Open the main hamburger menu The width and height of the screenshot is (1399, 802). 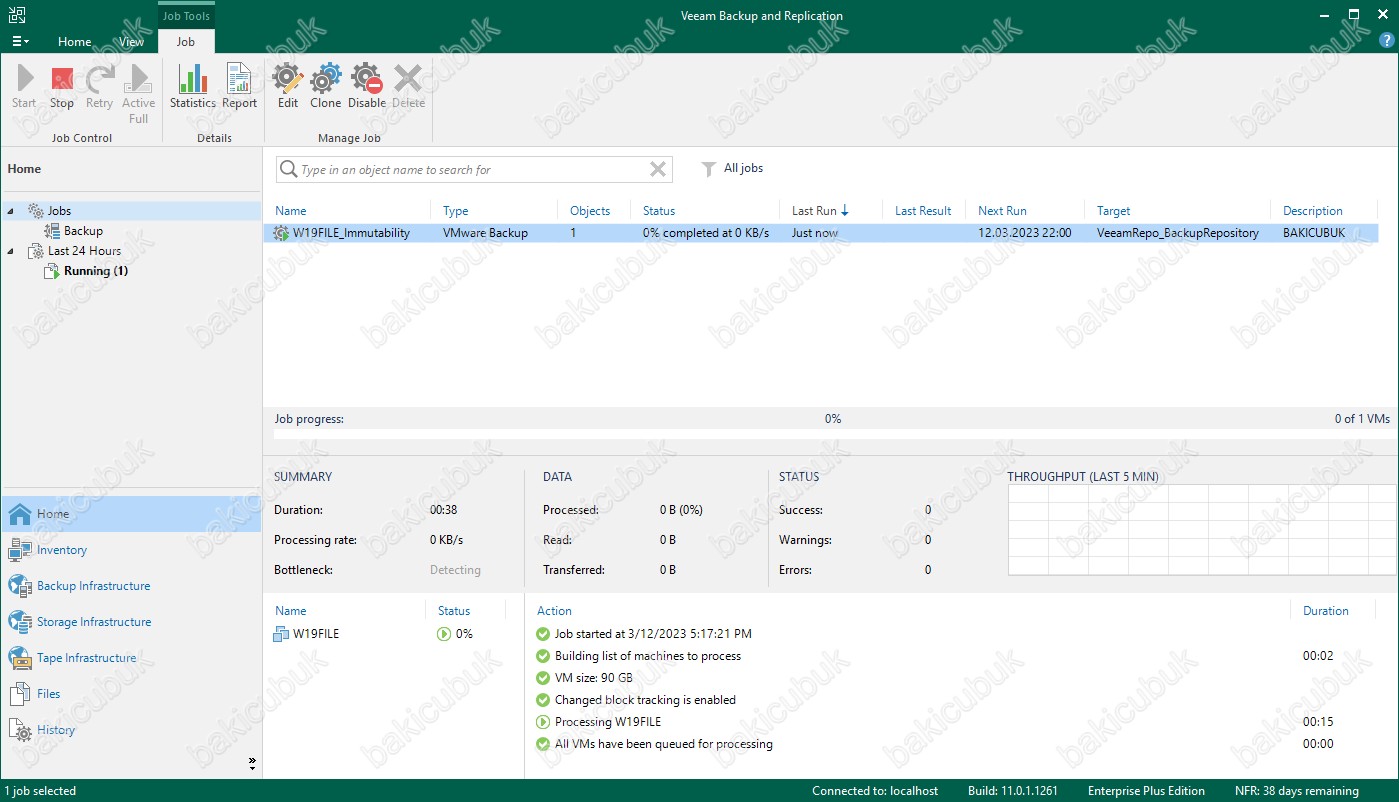click(20, 42)
